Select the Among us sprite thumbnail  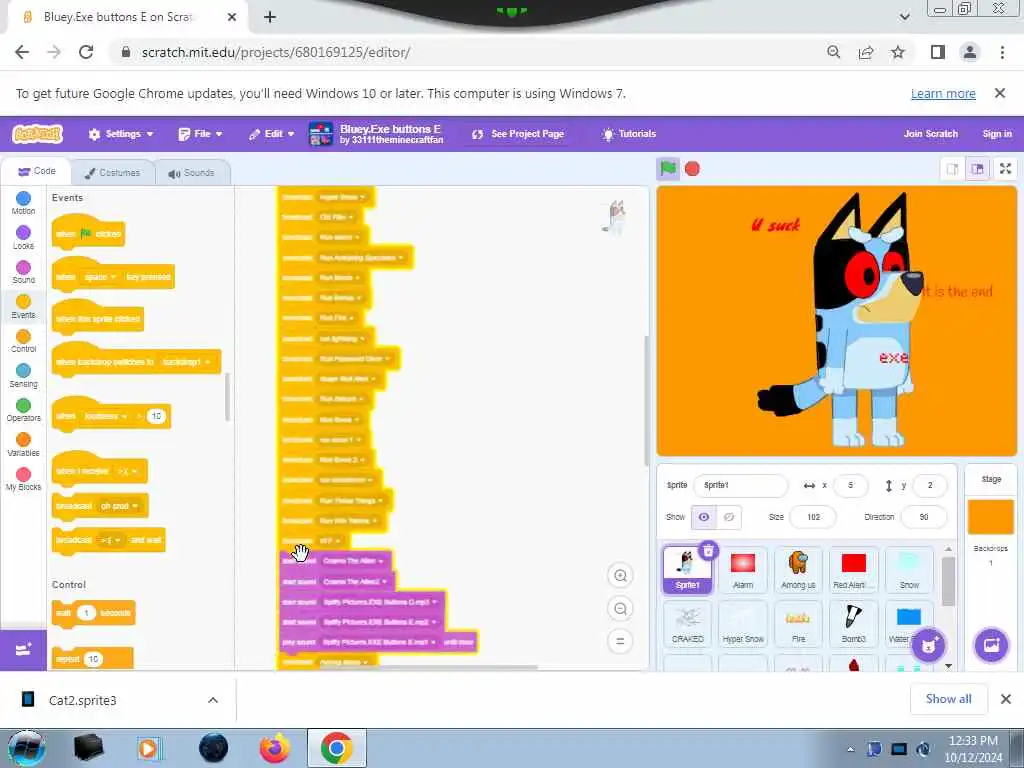(798, 569)
